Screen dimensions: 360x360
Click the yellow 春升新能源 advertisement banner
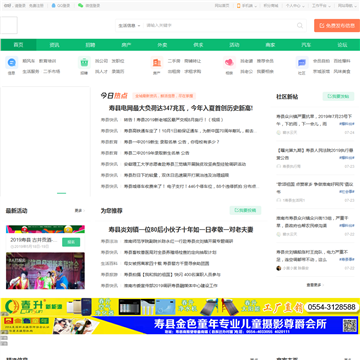180,306
